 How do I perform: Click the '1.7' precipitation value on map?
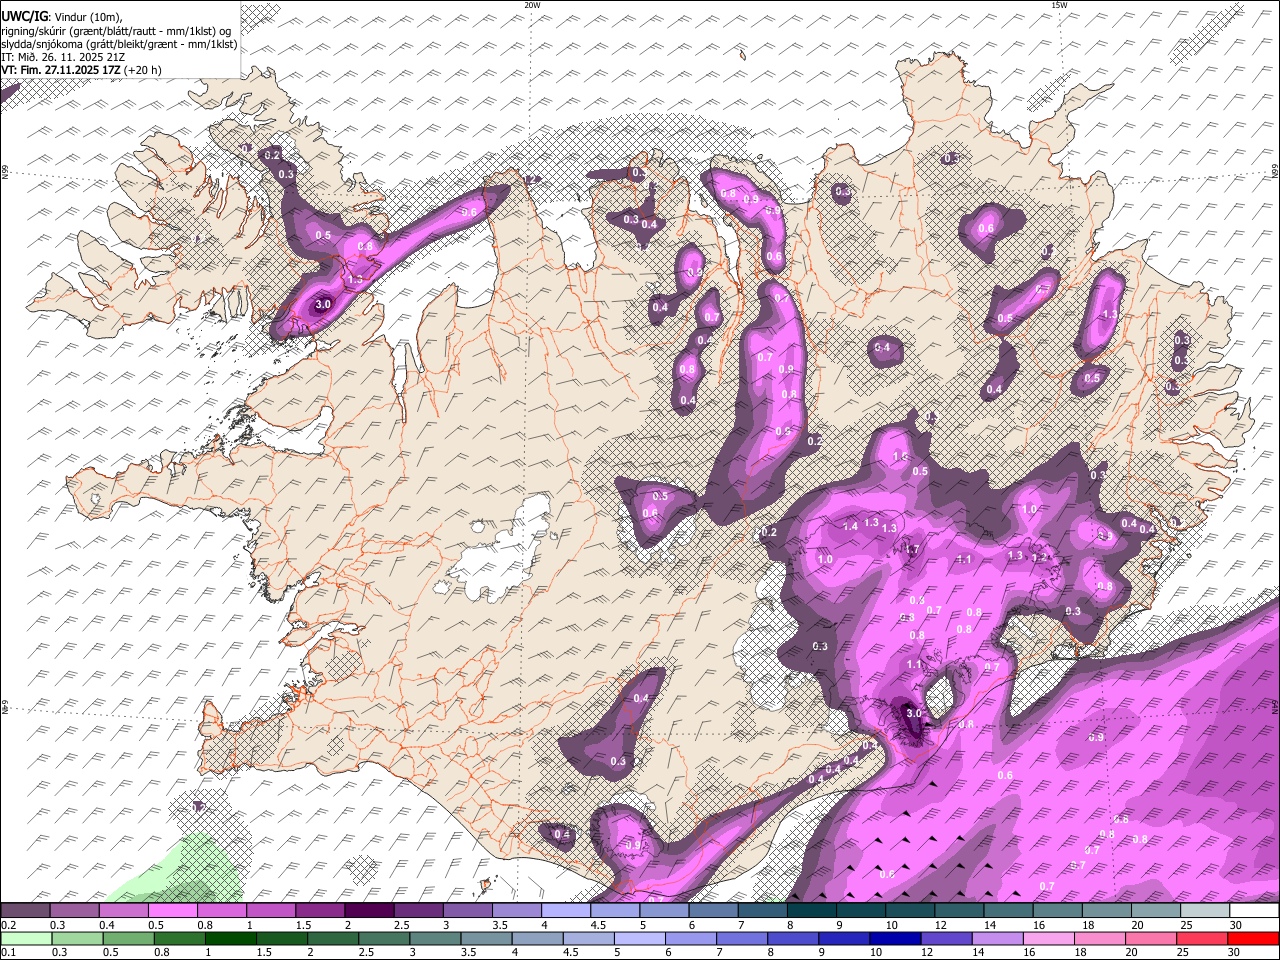[x=911, y=550]
